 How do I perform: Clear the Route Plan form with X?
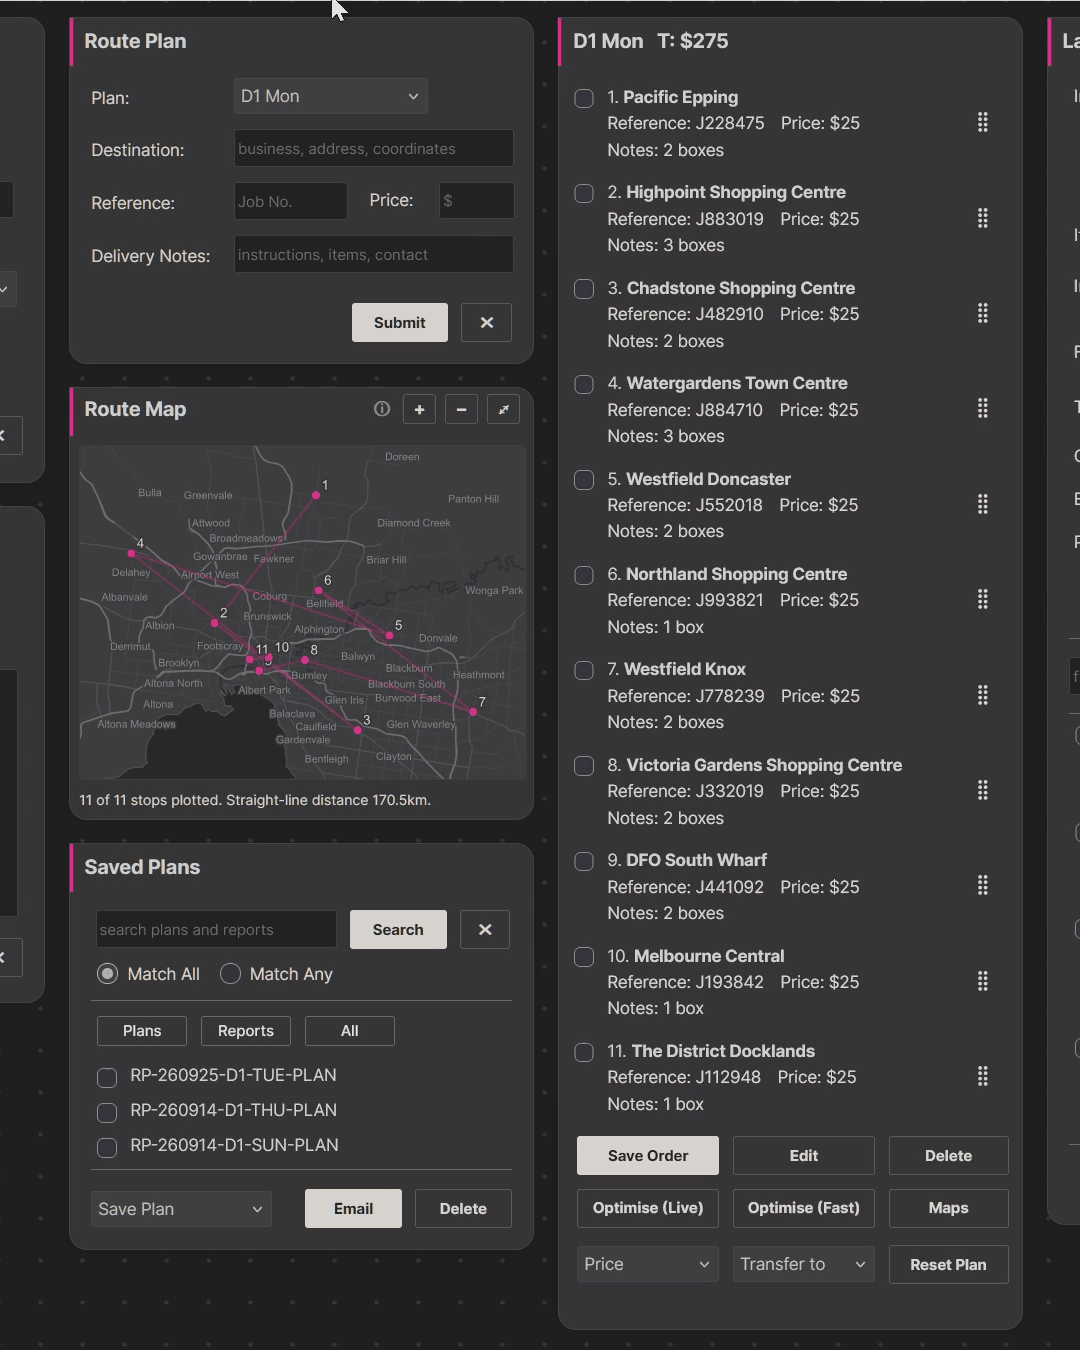486,323
